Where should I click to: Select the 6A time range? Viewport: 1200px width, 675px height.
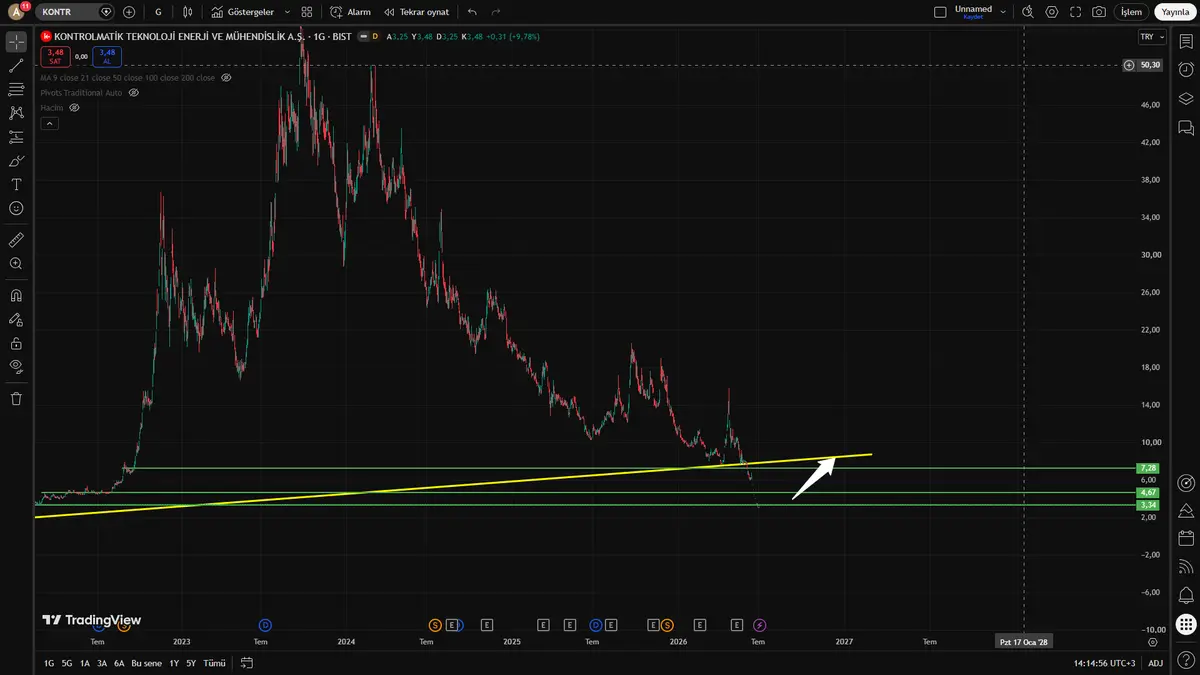pyautogui.click(x=119, y=663)
